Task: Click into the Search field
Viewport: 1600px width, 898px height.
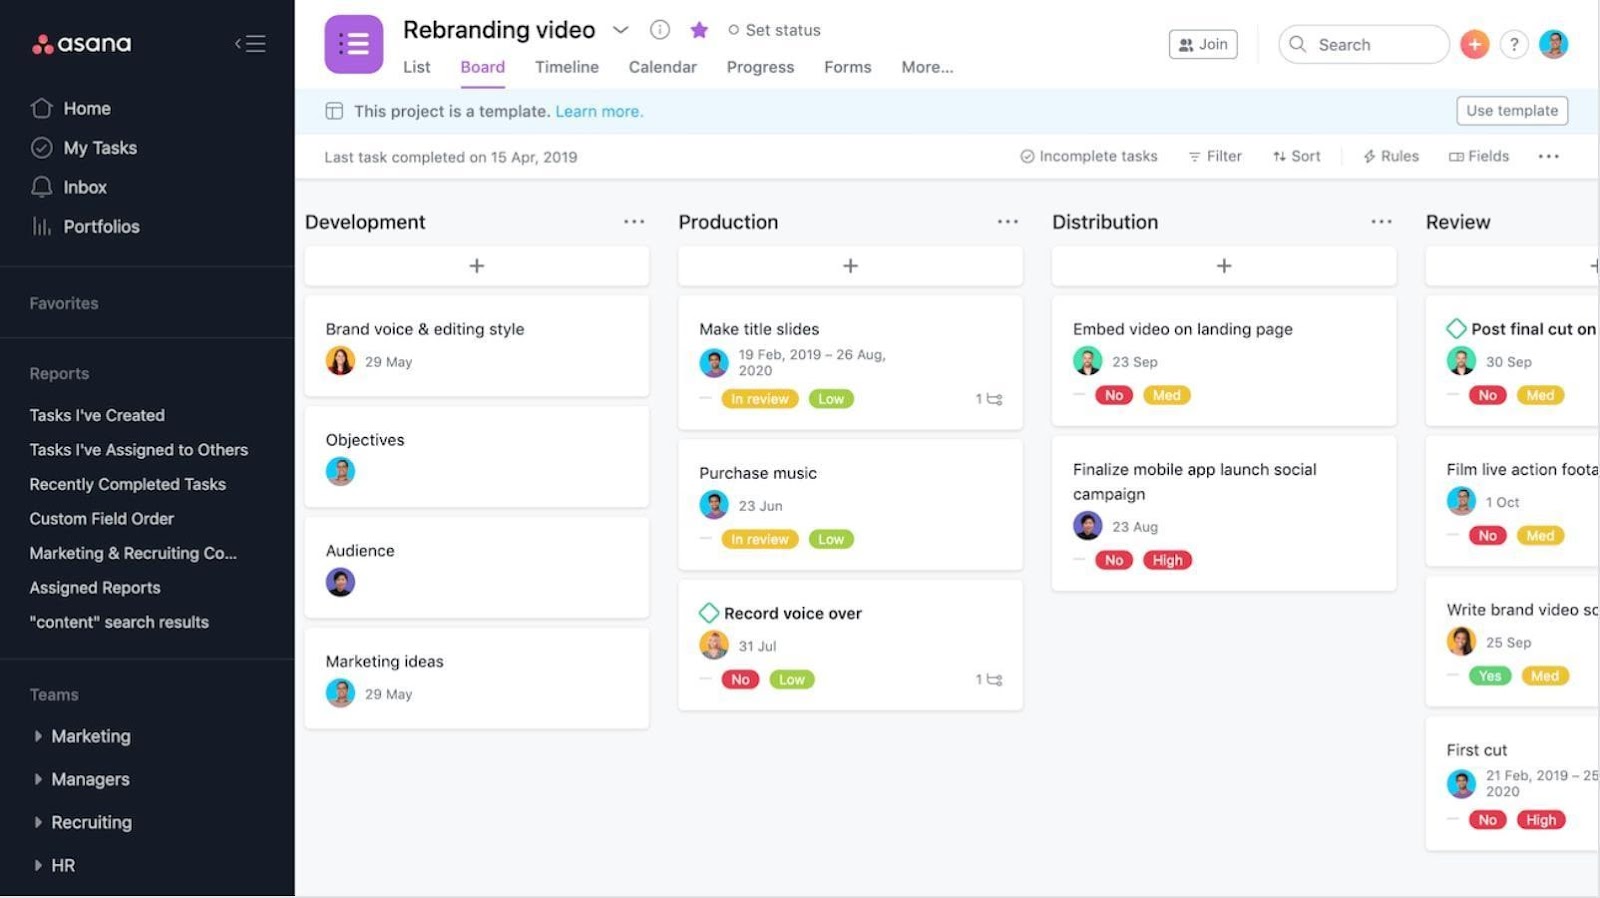Action: click(1363, 44)
